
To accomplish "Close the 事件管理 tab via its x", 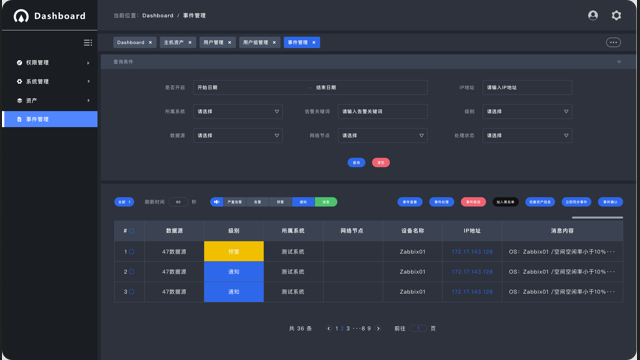I will point(314,42).
